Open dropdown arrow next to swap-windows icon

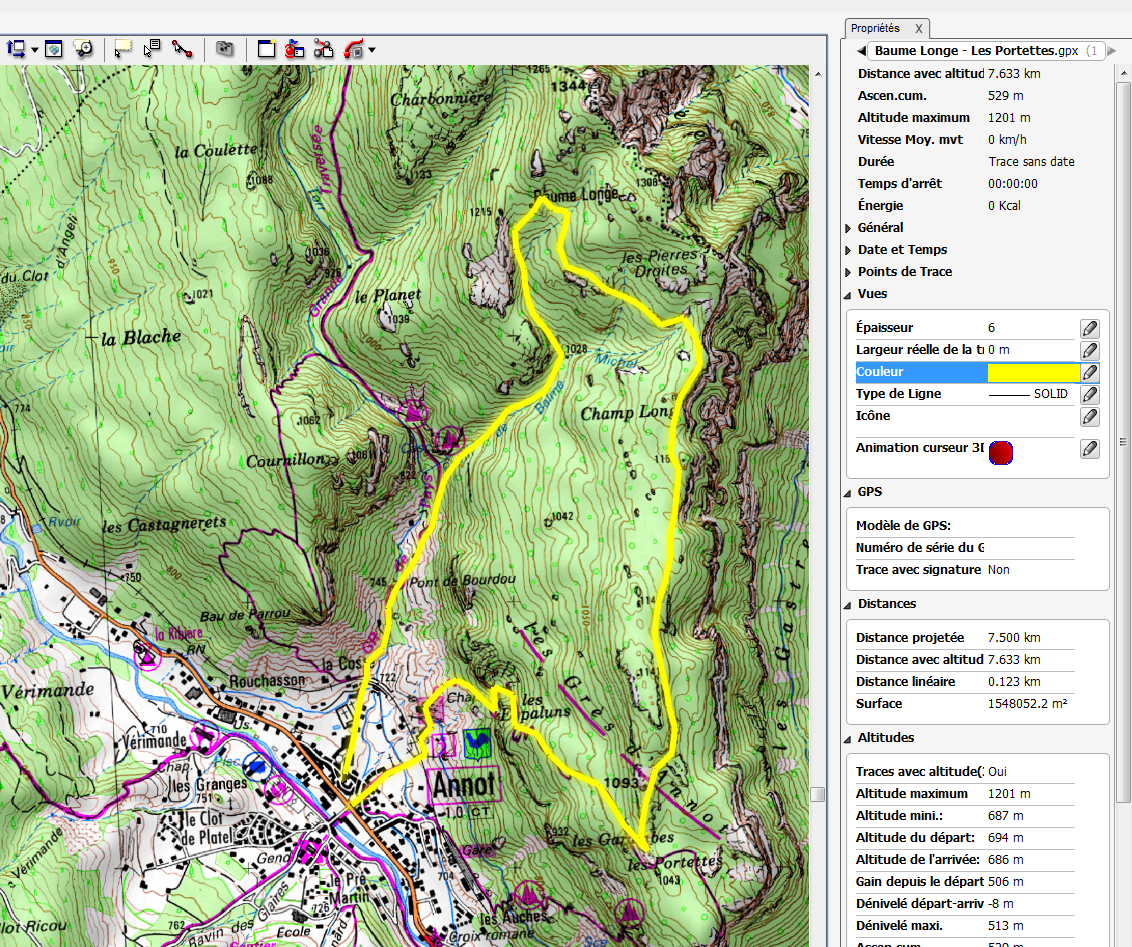pos(35,49)
